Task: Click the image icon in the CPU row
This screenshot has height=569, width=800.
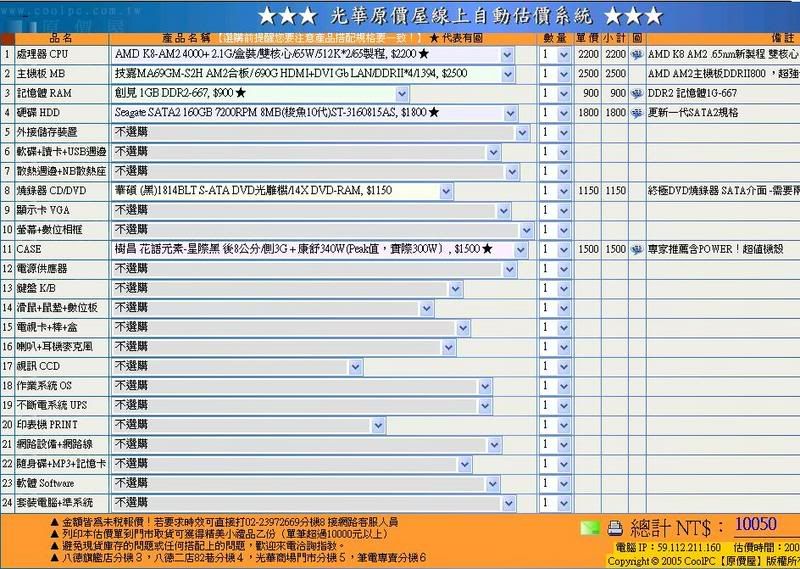Action: [636, 53]
